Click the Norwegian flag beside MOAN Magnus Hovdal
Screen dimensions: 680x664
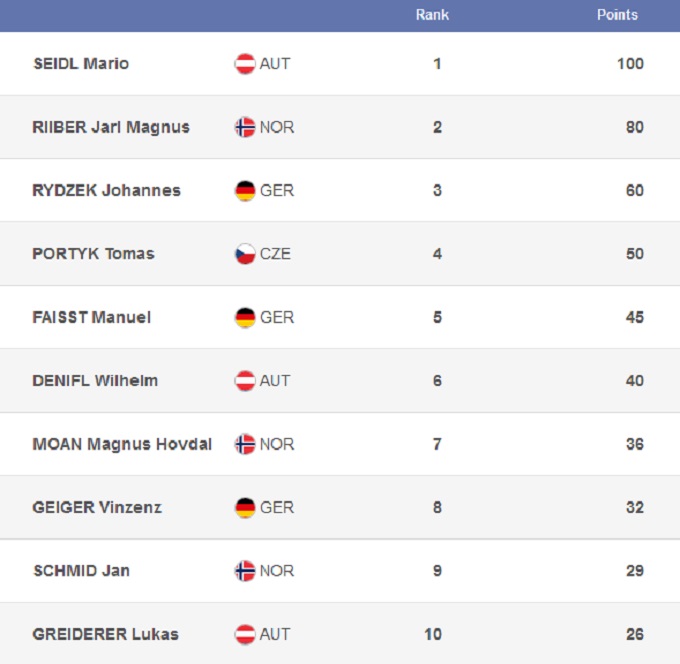245,444
